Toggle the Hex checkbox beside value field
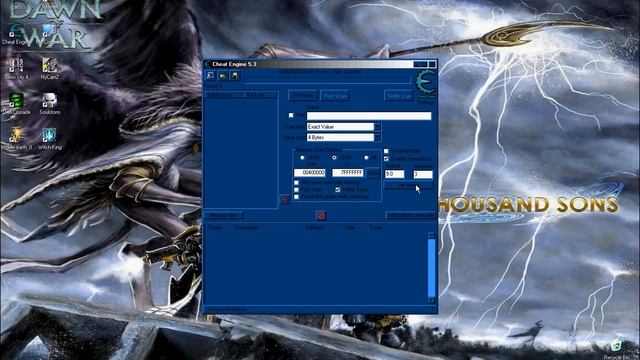640x360 pixels. 291,116
